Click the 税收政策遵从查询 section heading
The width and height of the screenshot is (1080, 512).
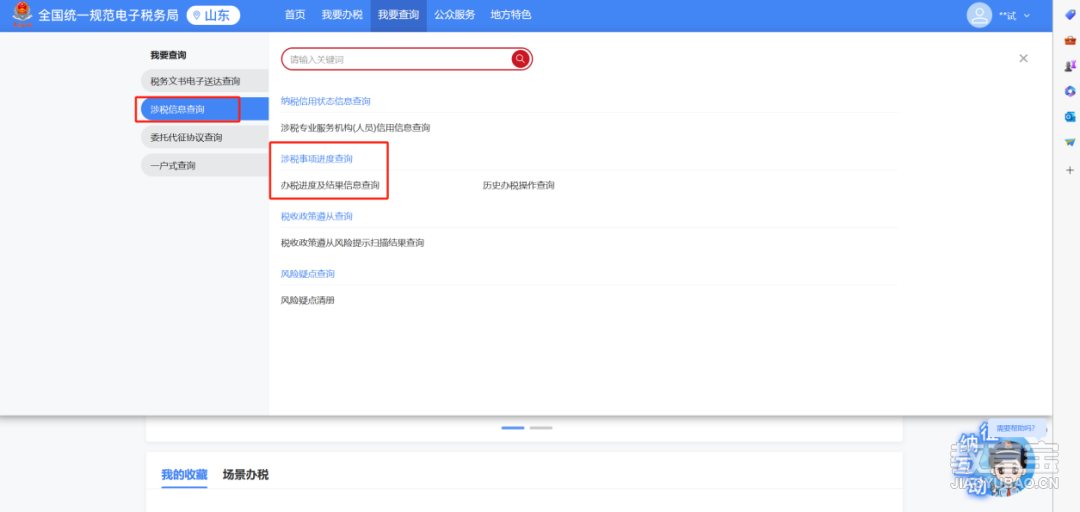(317, 216)
